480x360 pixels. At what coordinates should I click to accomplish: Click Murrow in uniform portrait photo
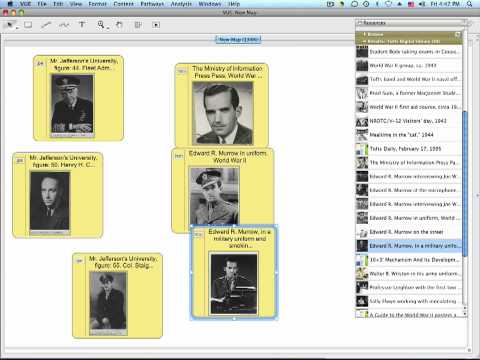click(214, 196)
